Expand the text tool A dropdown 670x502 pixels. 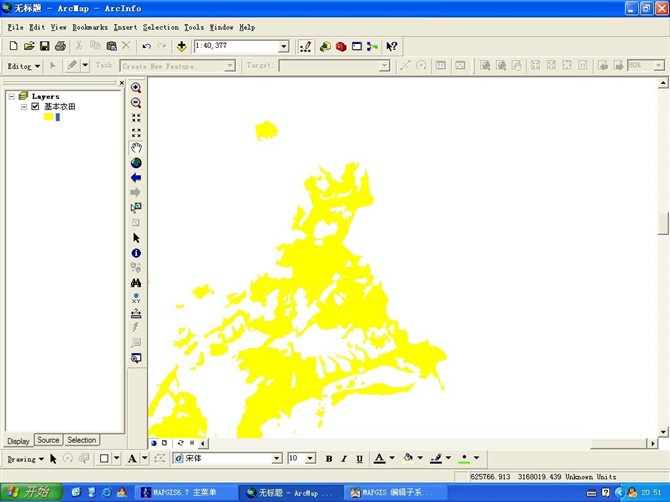point(145,458)
